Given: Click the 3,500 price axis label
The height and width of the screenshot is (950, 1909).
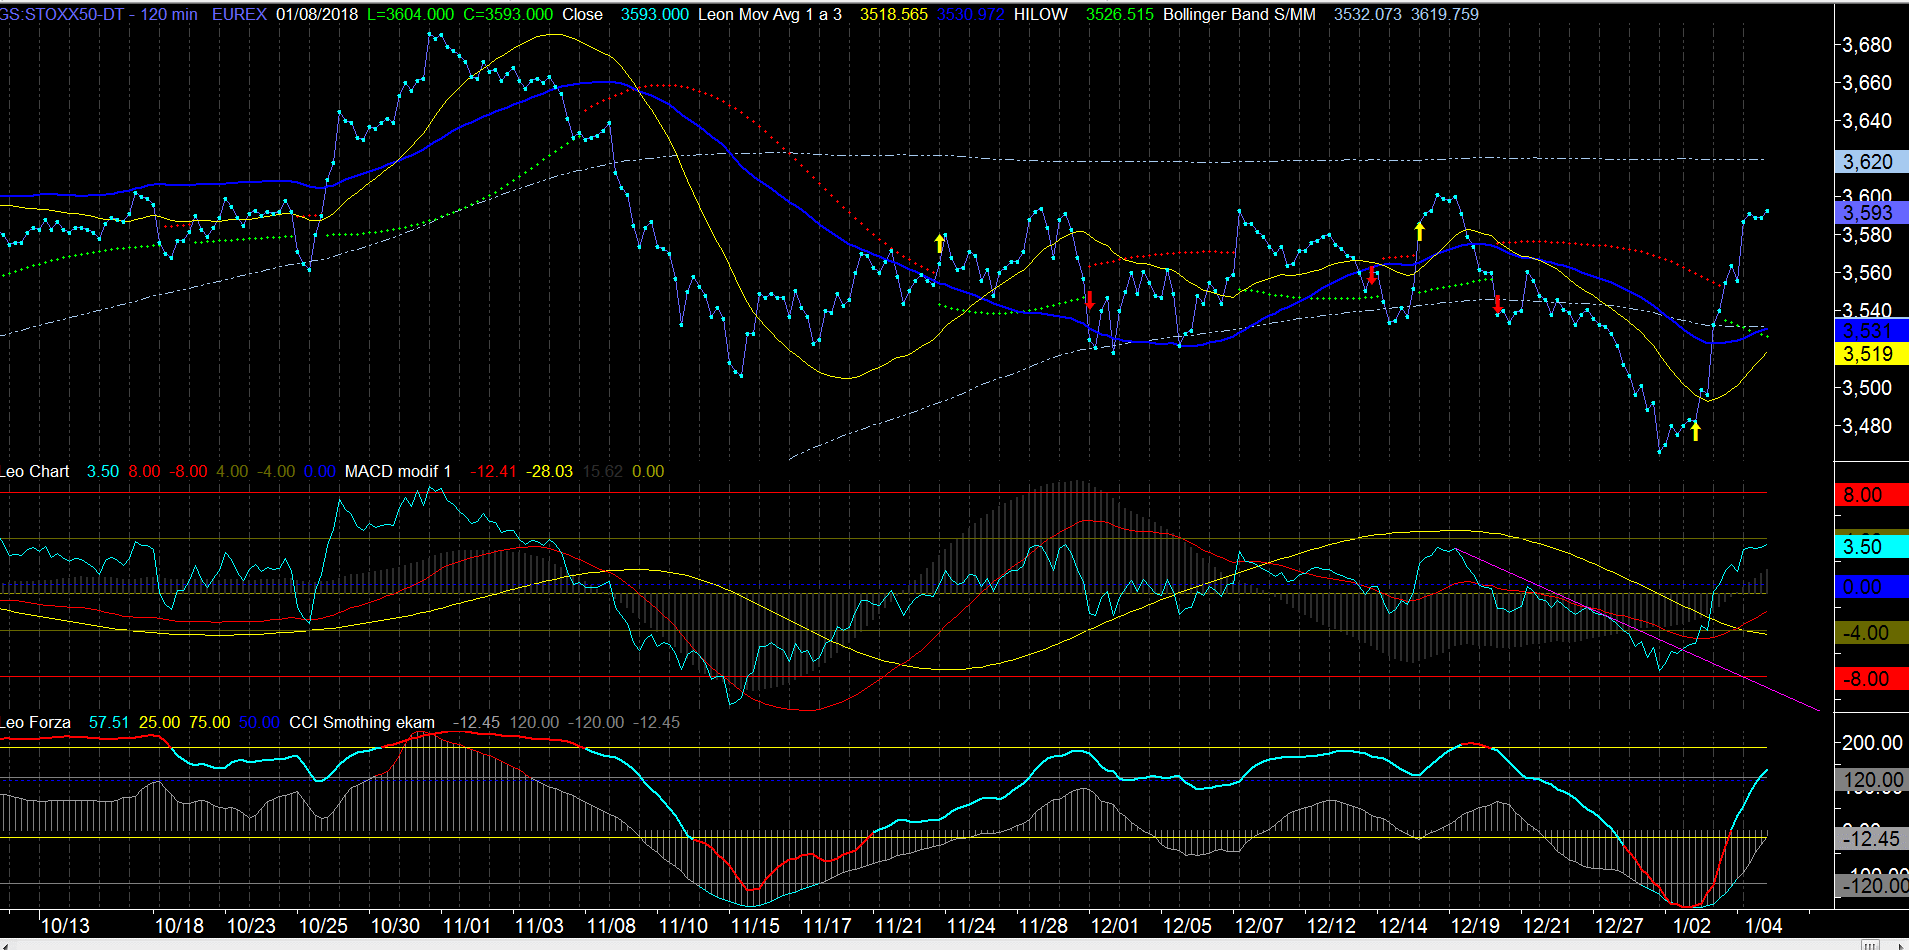Looking at the screenshot, I should pyautogui.click(x=1867, y=387).
